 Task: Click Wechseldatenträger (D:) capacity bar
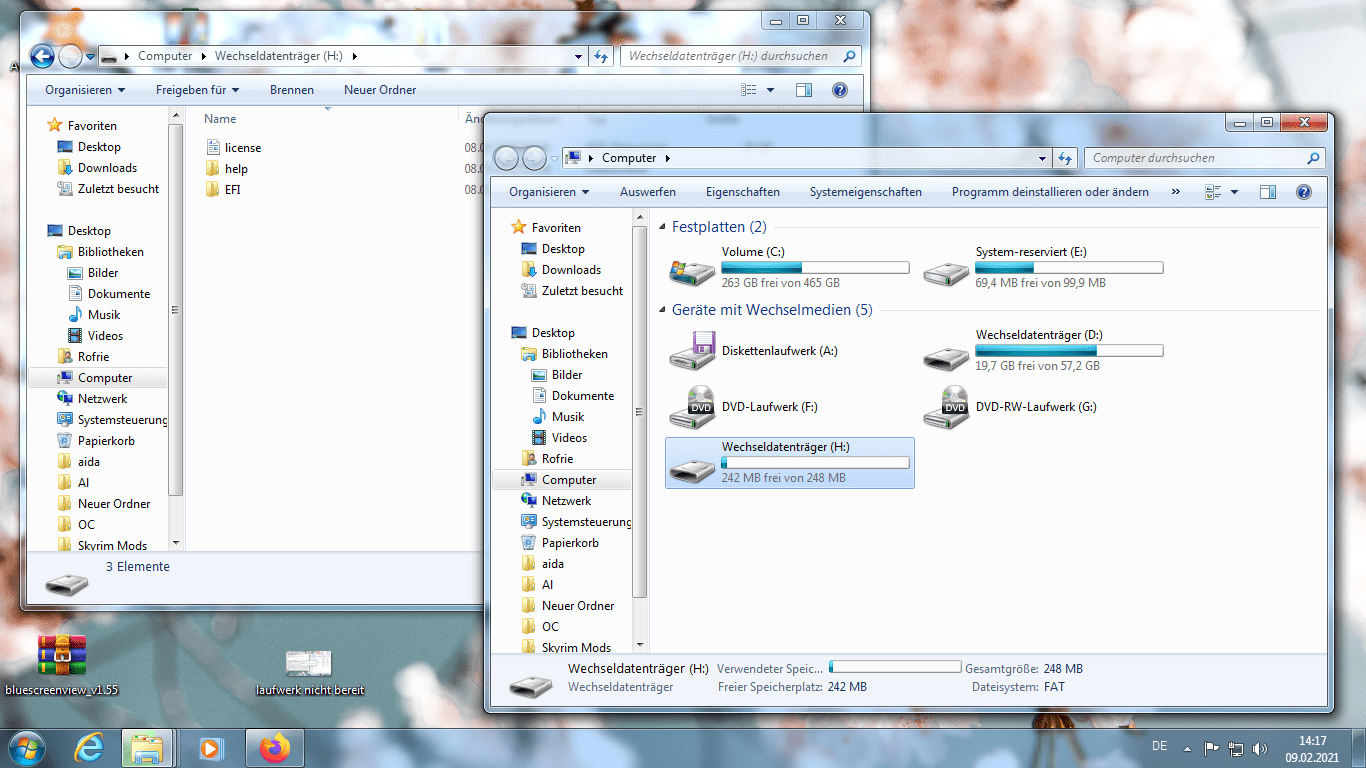pos(1069,351)
